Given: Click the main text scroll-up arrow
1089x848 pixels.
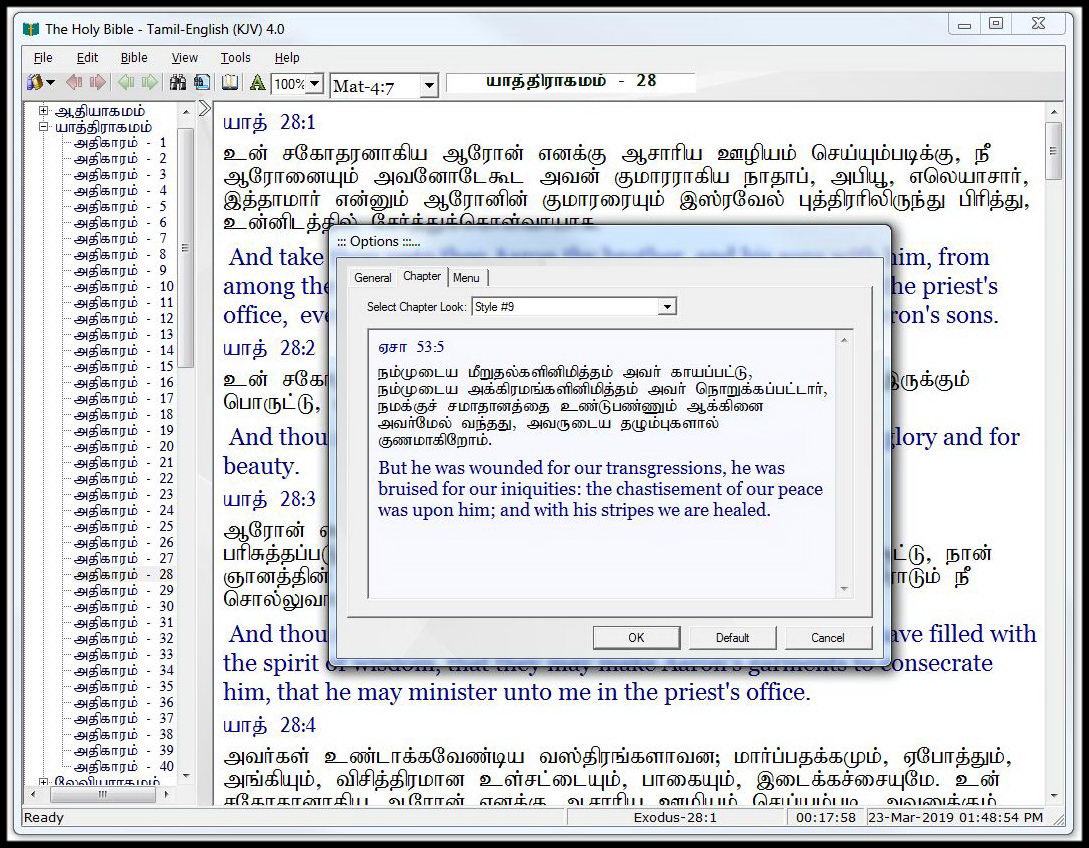Looking at the screenshot, I should click(x=1054, y=112).
